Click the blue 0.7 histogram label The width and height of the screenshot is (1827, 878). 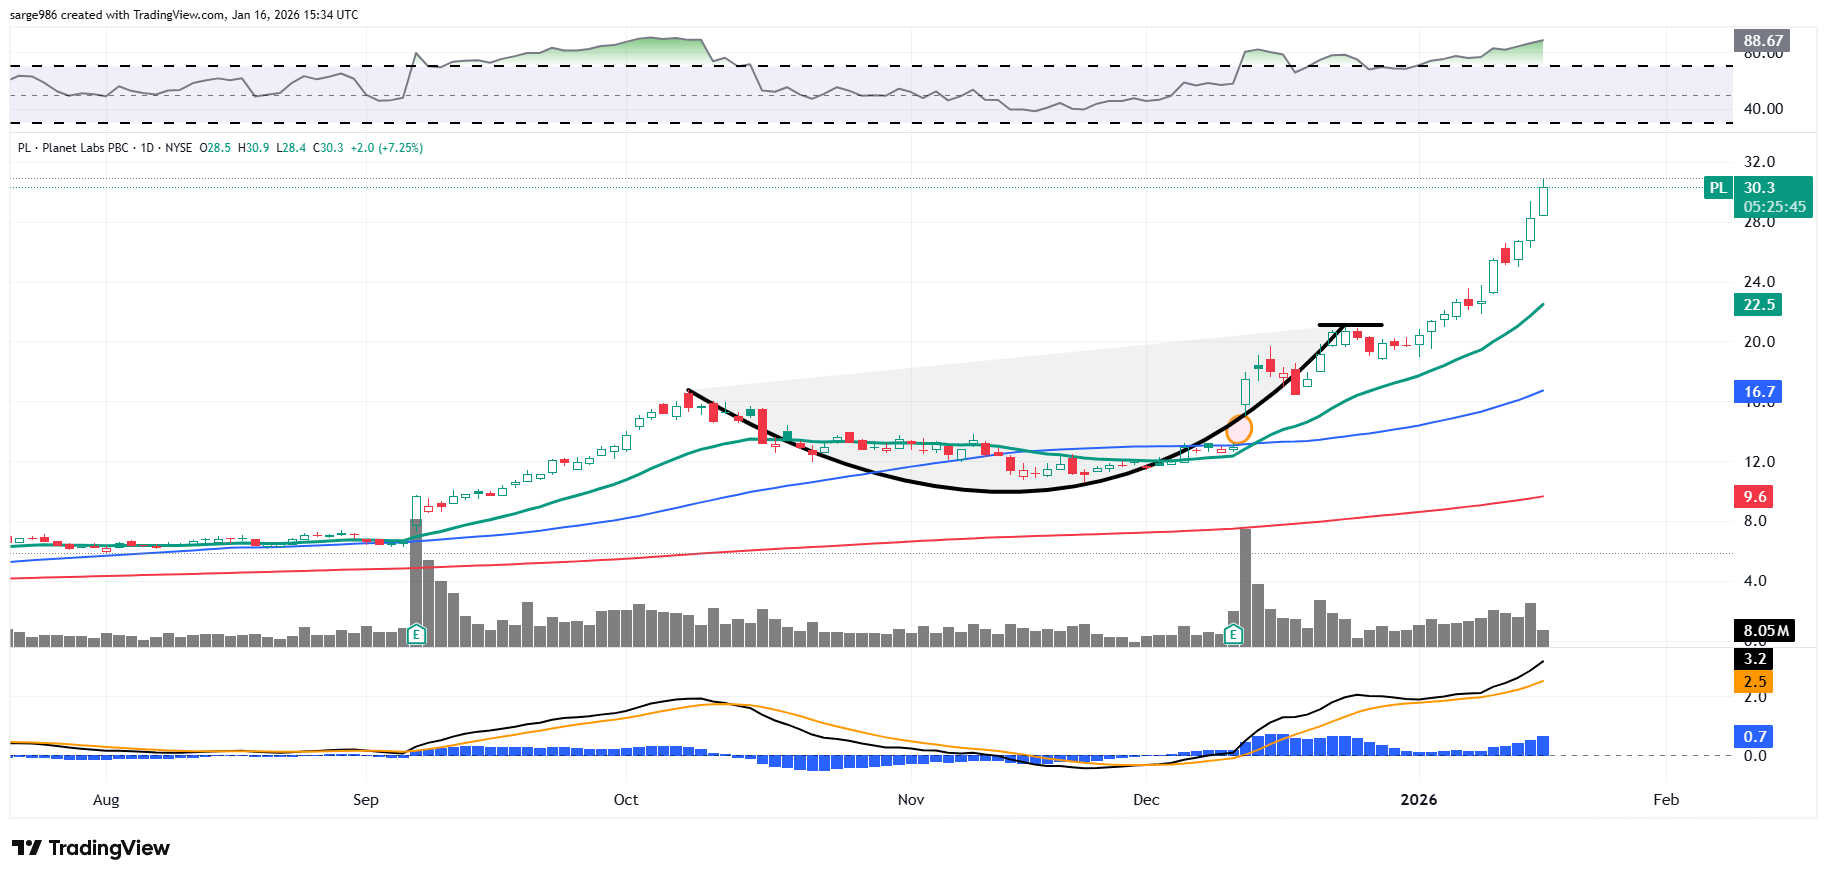tap(1755, 737)
